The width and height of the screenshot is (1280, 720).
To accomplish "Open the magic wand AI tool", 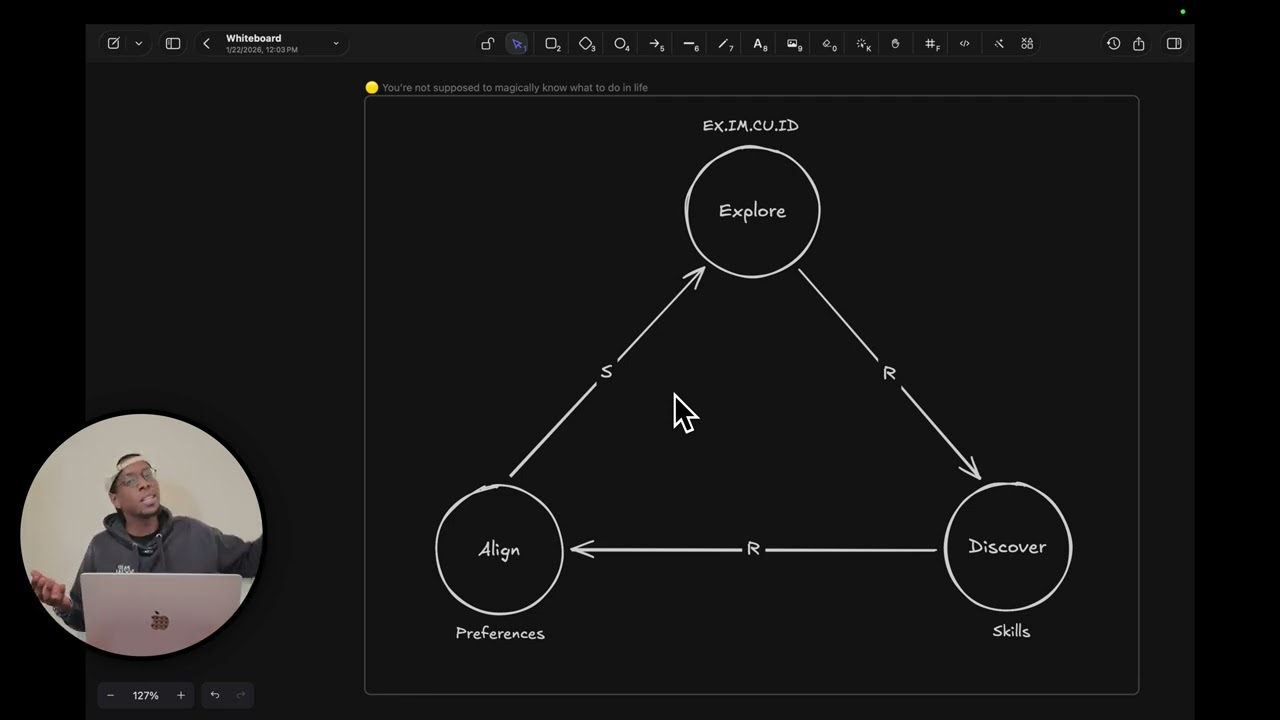I will (x=998, y=44).
